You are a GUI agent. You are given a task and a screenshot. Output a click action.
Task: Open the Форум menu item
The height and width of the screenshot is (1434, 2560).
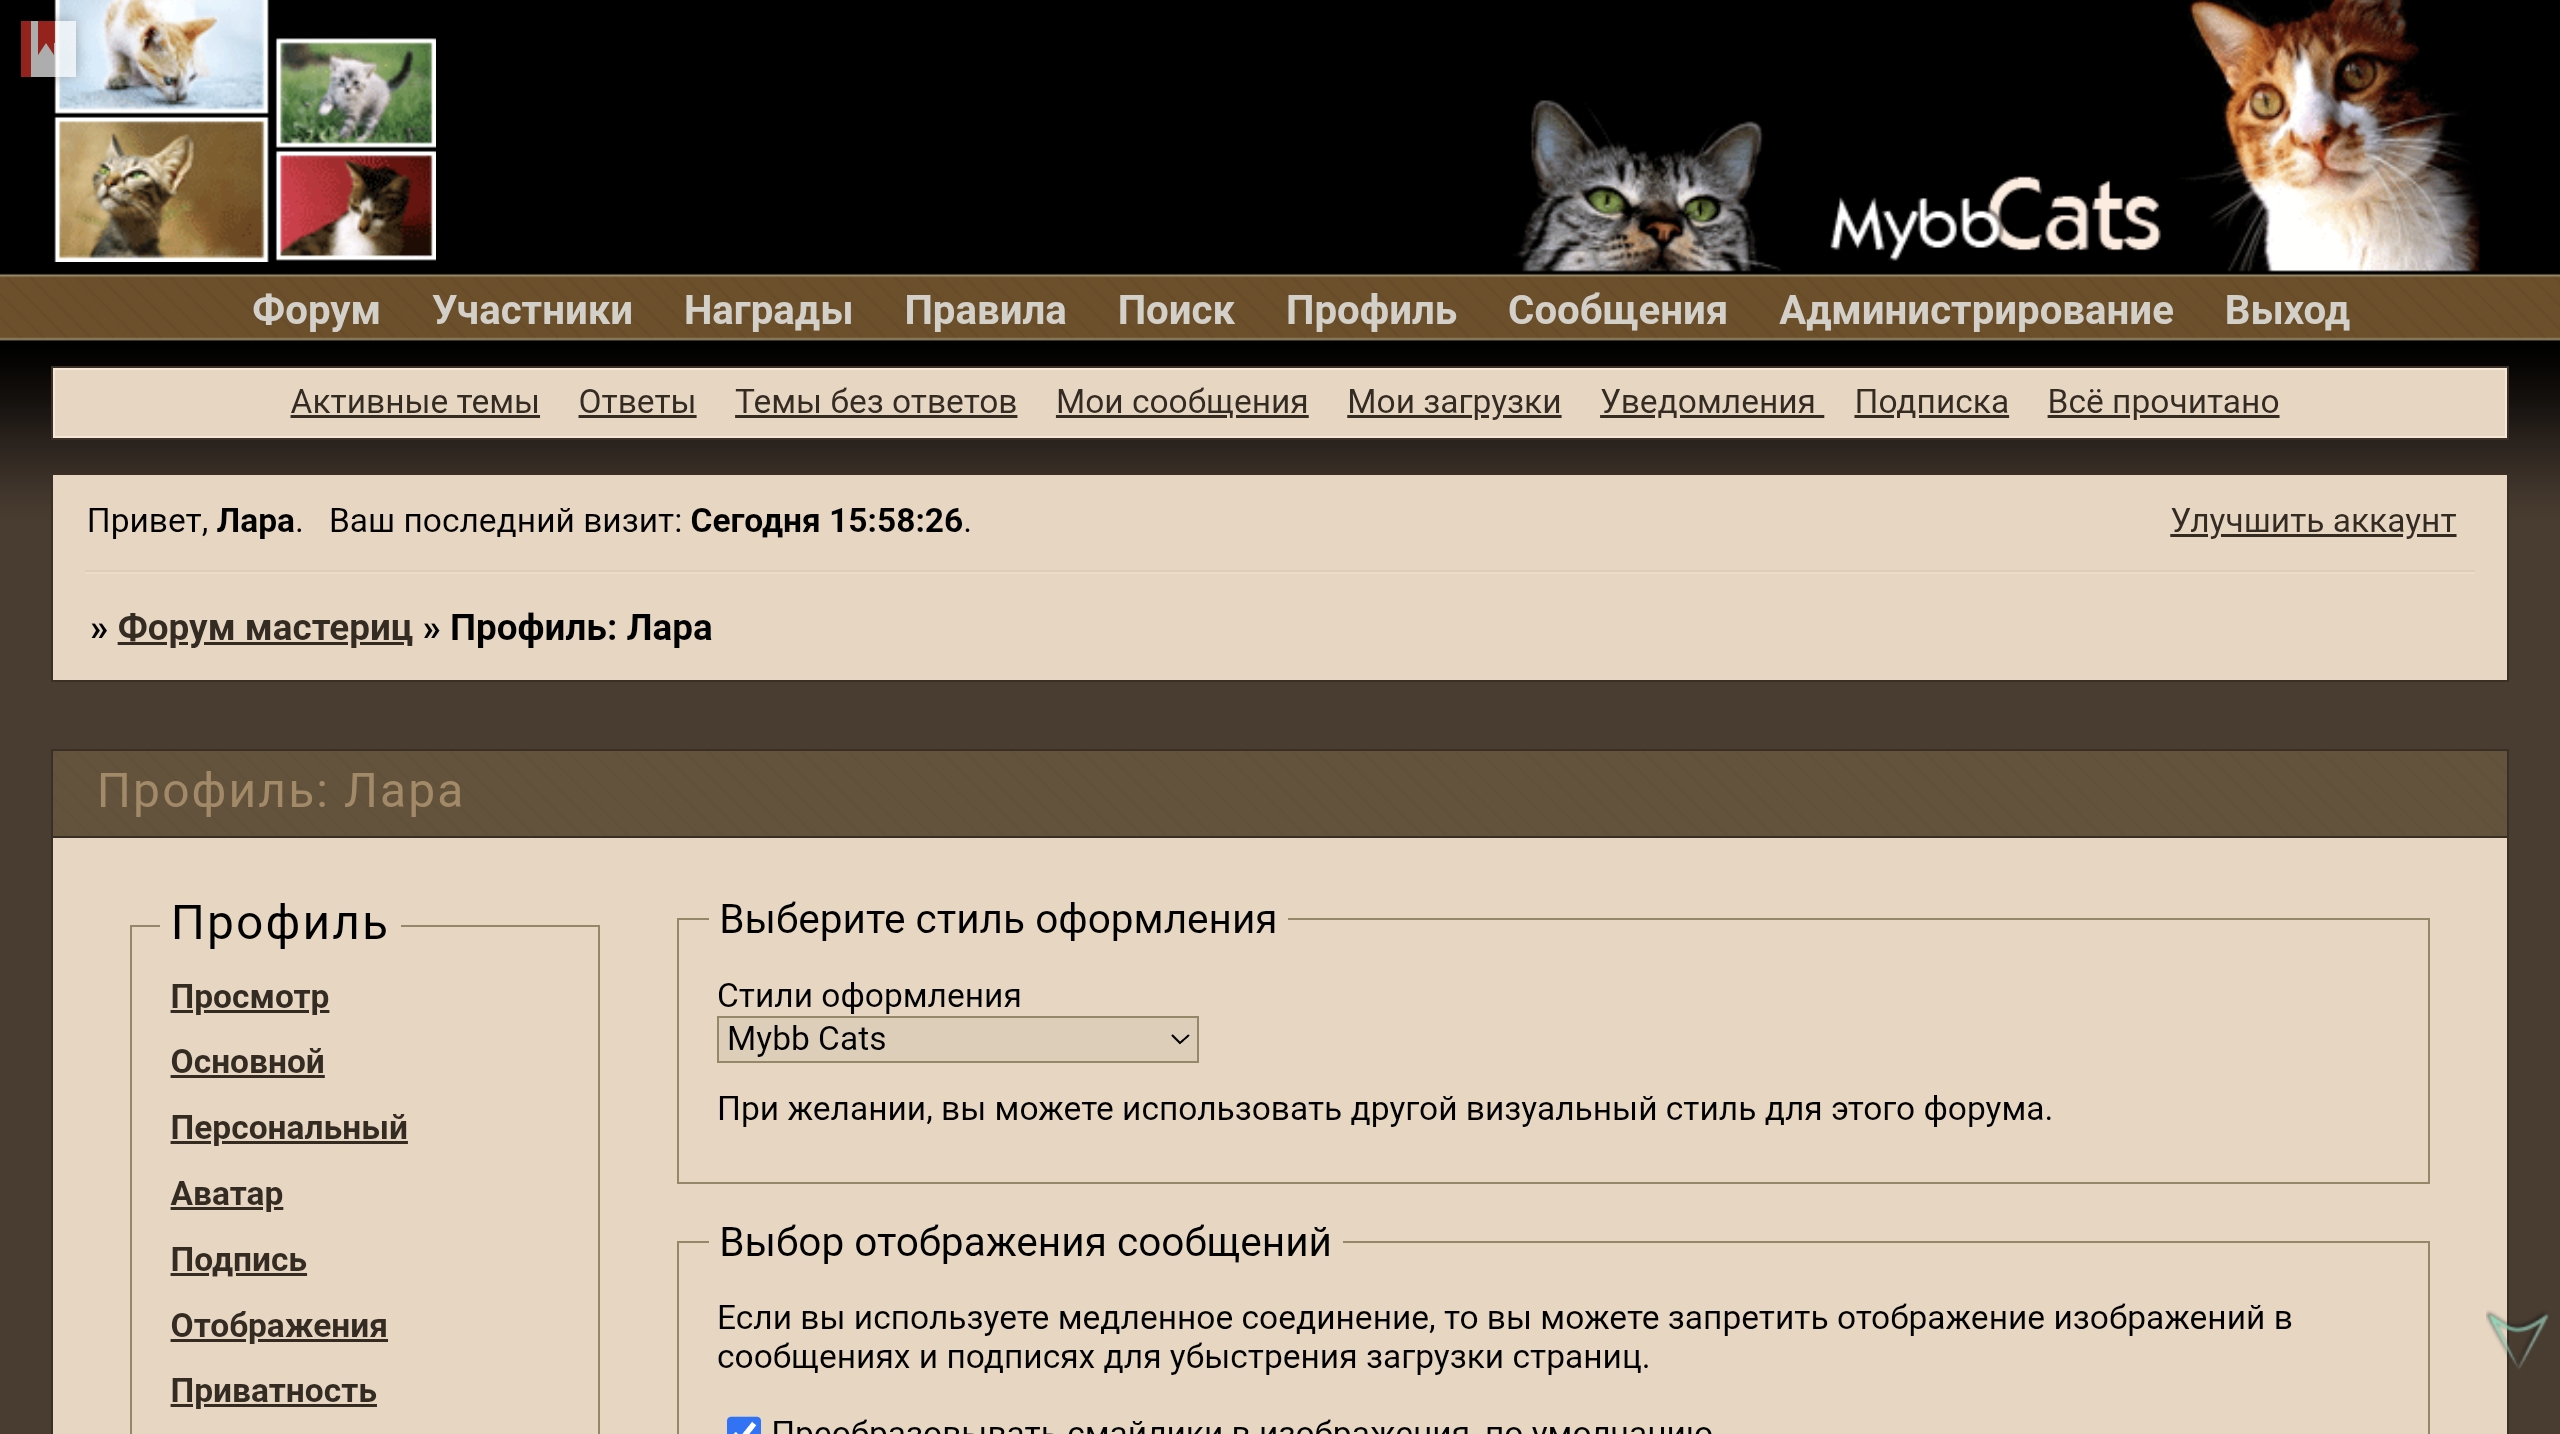click(x=316, y=310)
